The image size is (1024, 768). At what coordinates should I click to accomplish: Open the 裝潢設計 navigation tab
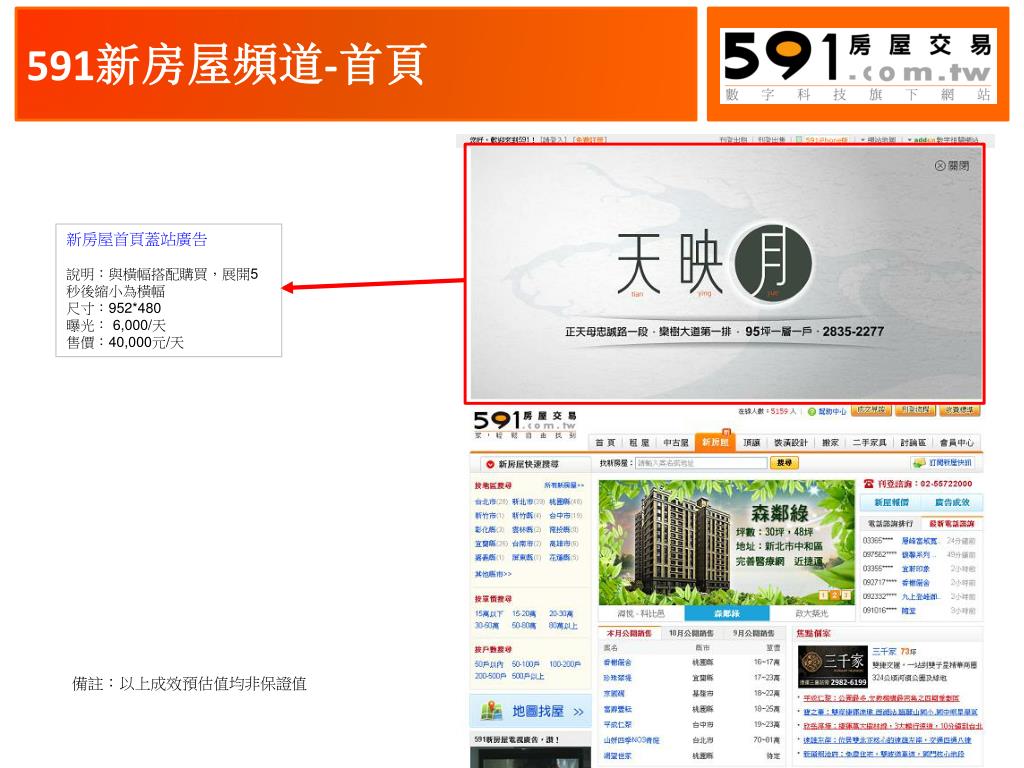pos(791,442)
